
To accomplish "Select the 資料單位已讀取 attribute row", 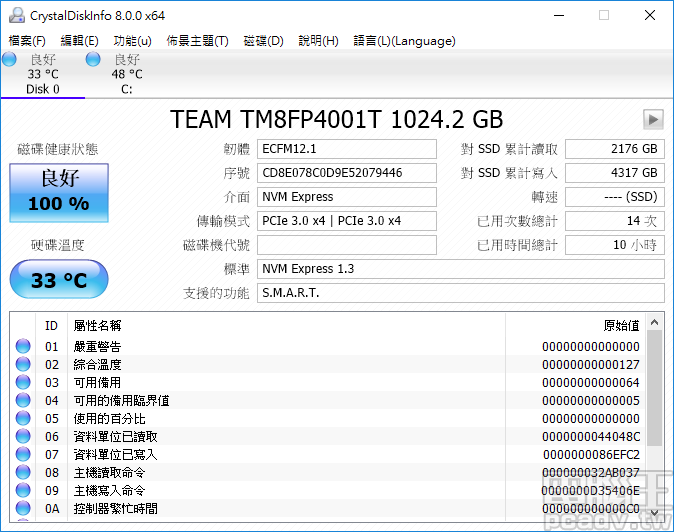I will (328, 437).
